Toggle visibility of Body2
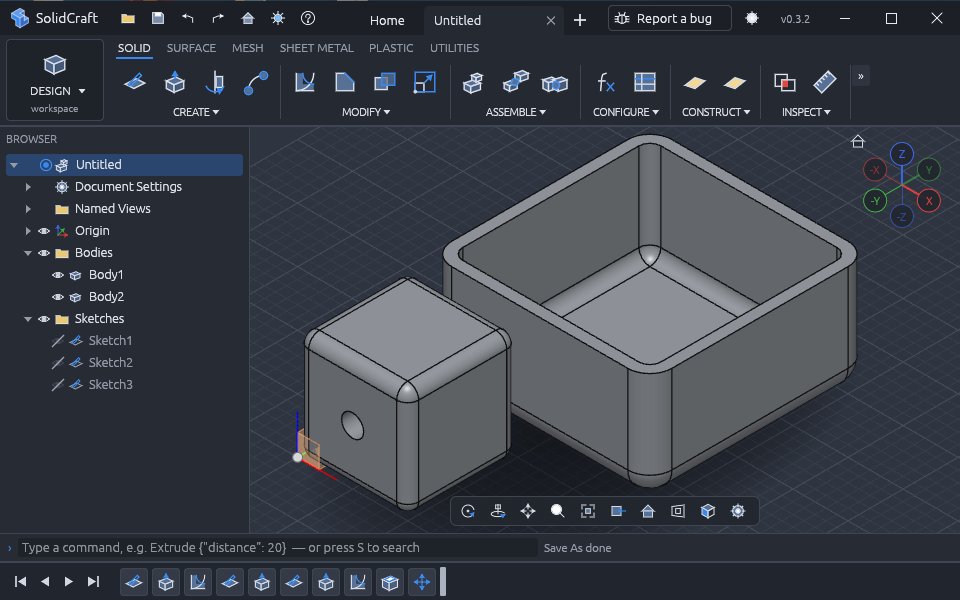960x600 pixels. tap(58, 297)
